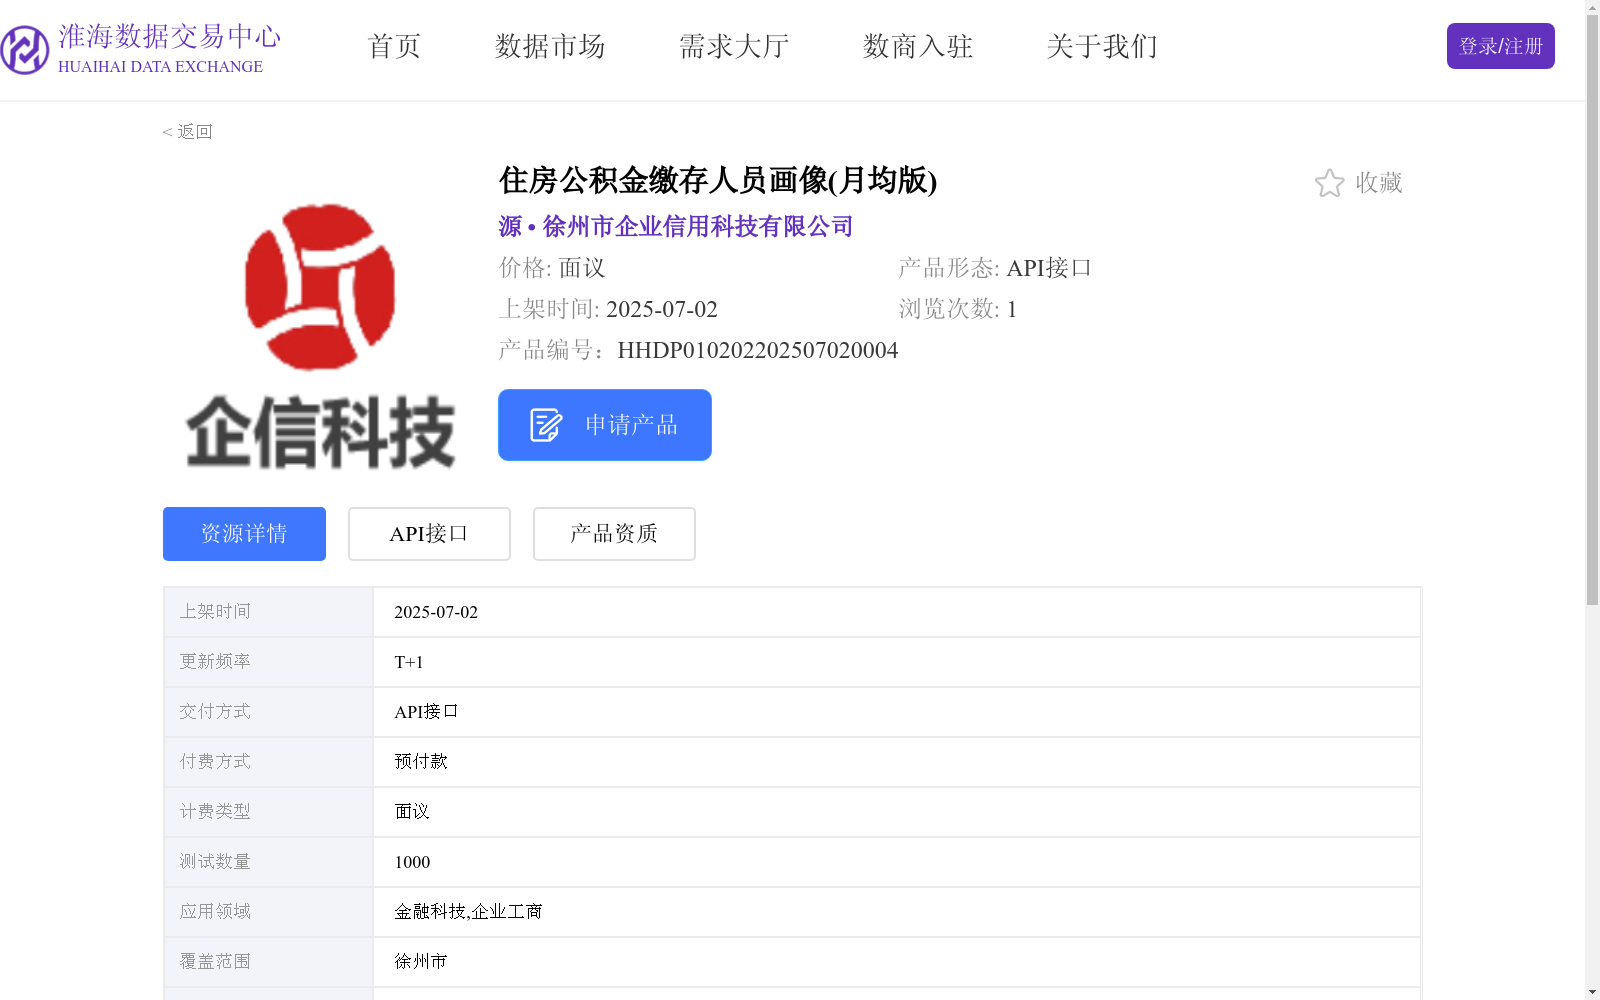This screenshot has width=1600, height=1000.
Task: Switch to the API接口 tab
Action: [x=429, y=534]
